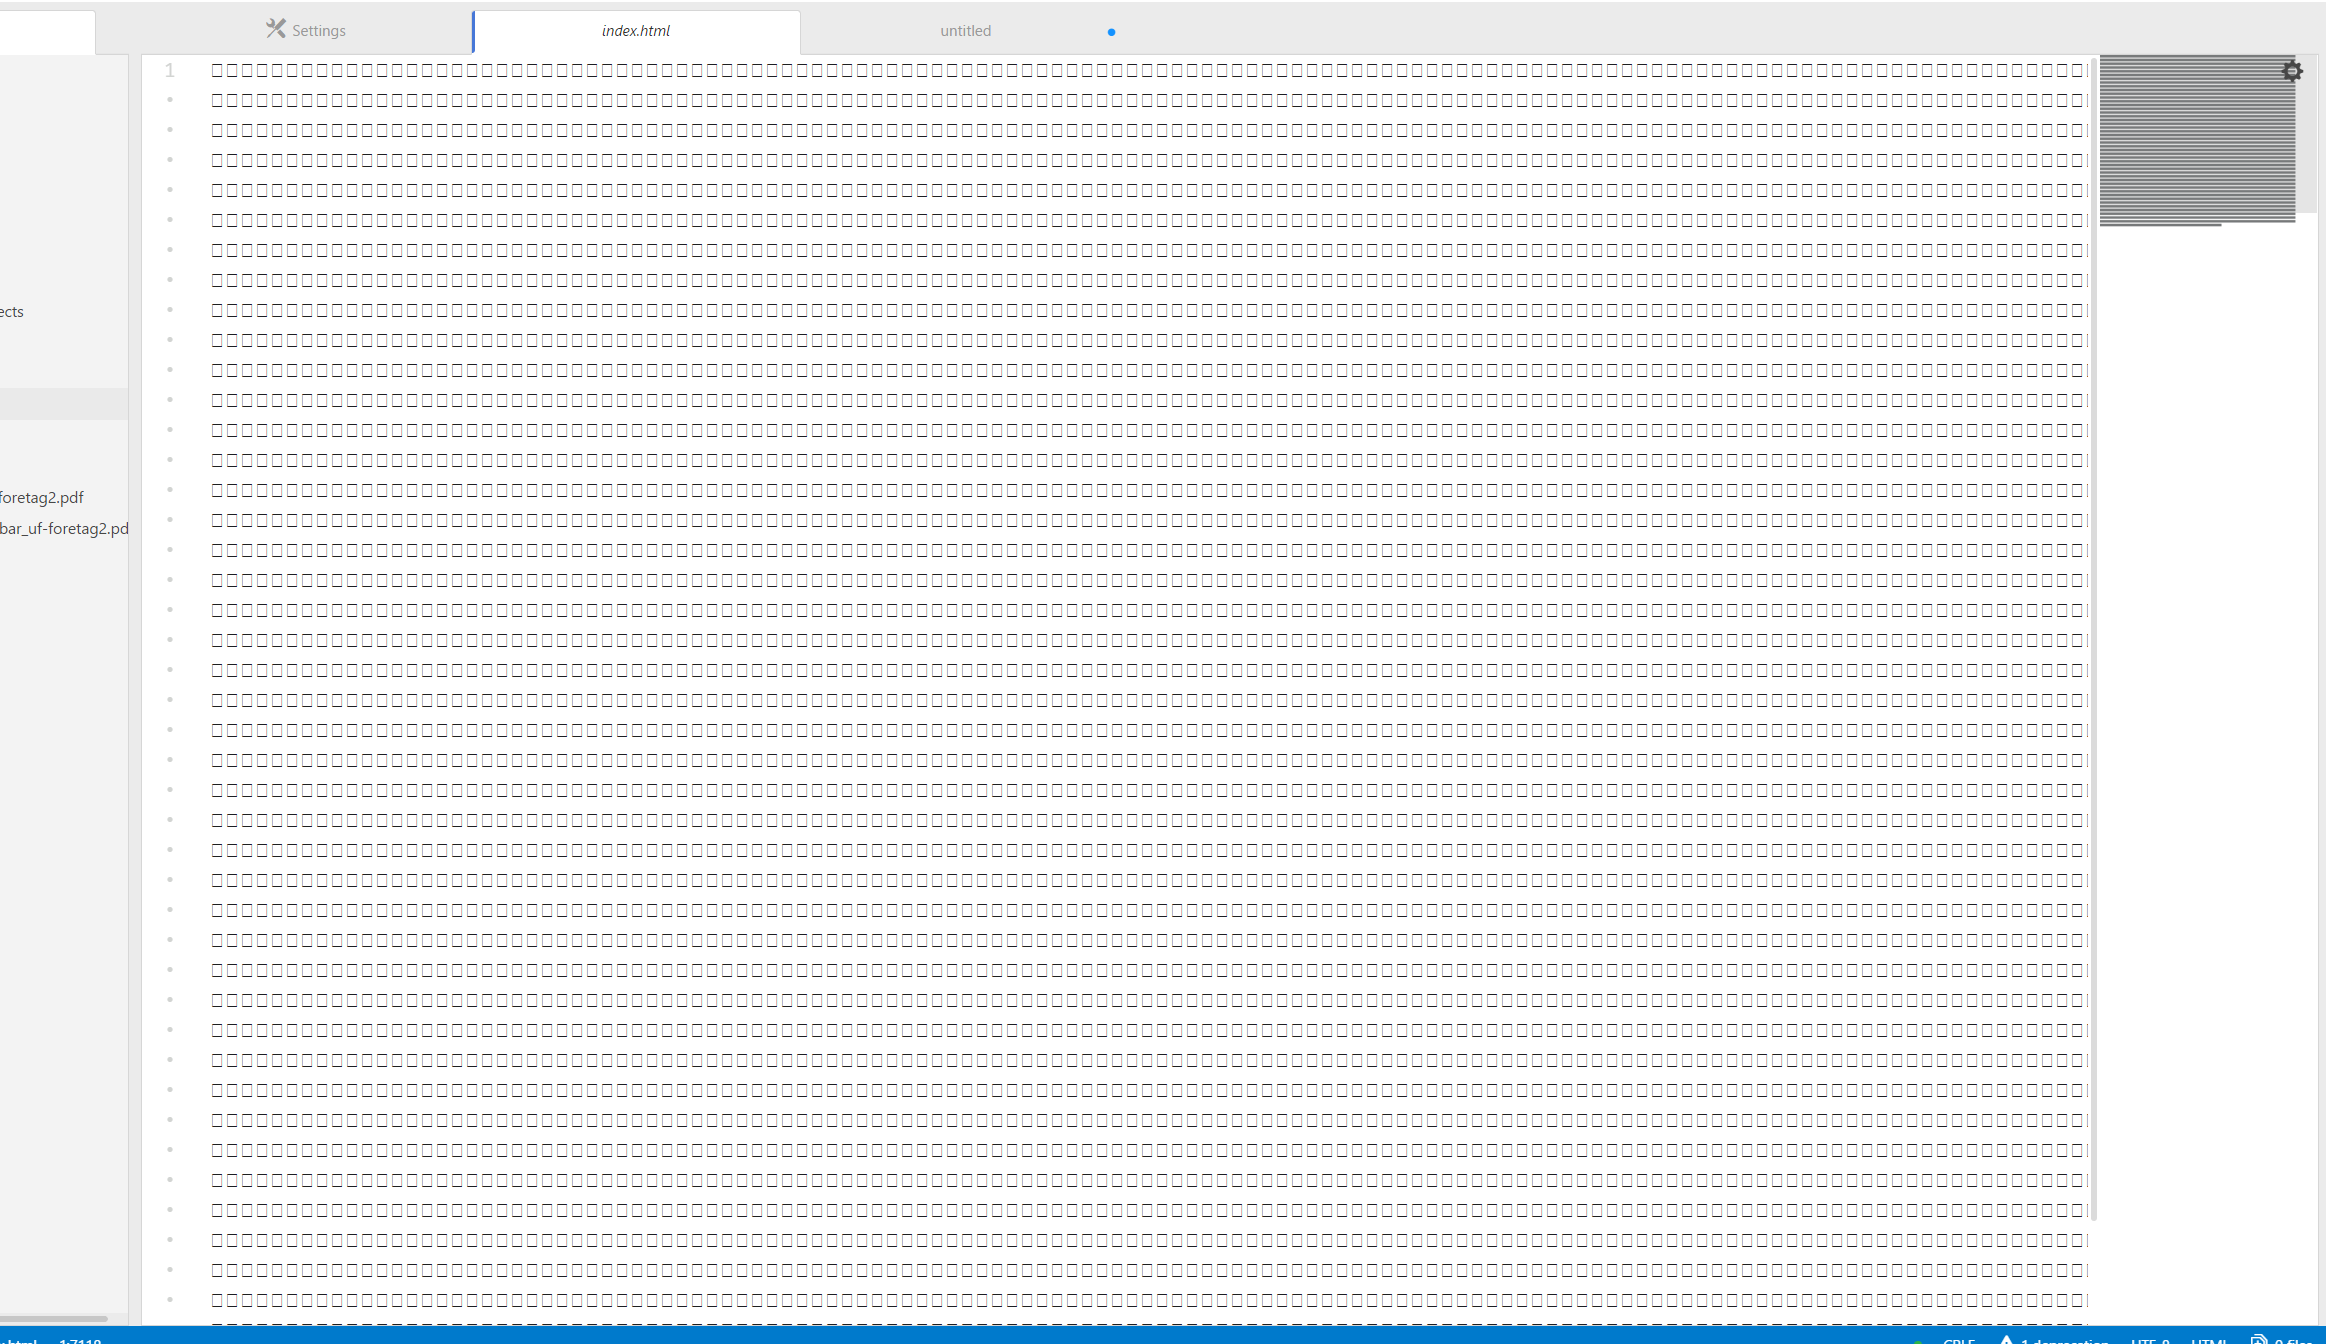Image resolution: width=2326 pixels, height=1344 pixels.
Task: Click the green status dot indicator
Action: point(1917,1341)
